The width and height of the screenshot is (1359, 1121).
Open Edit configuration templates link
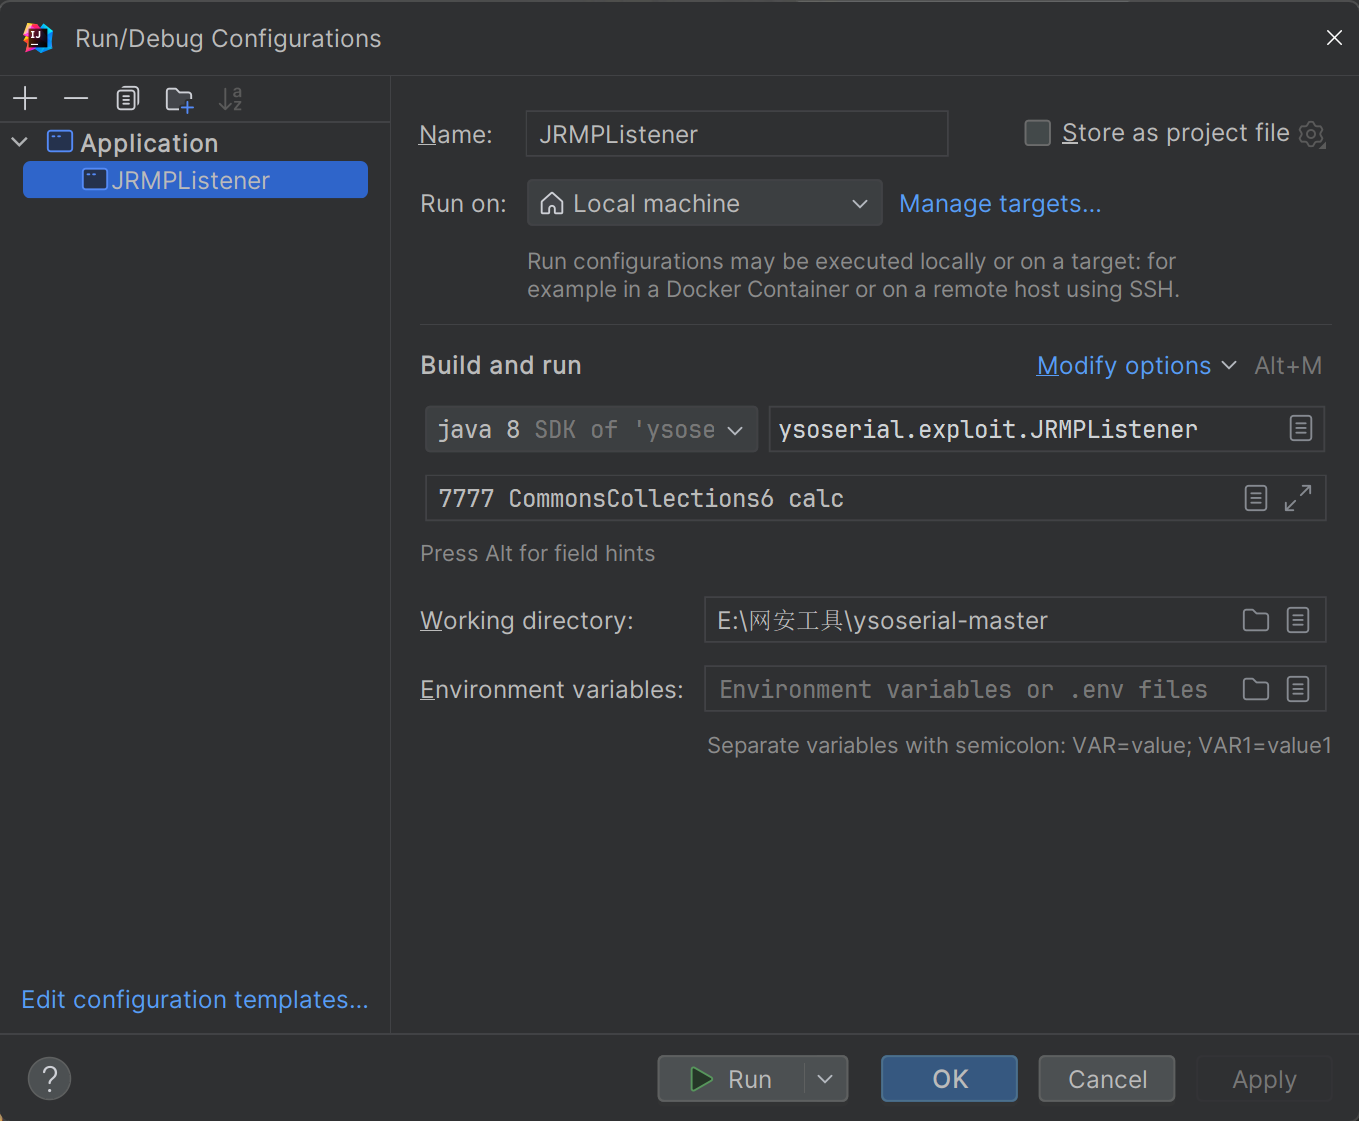coord(195,1000)
